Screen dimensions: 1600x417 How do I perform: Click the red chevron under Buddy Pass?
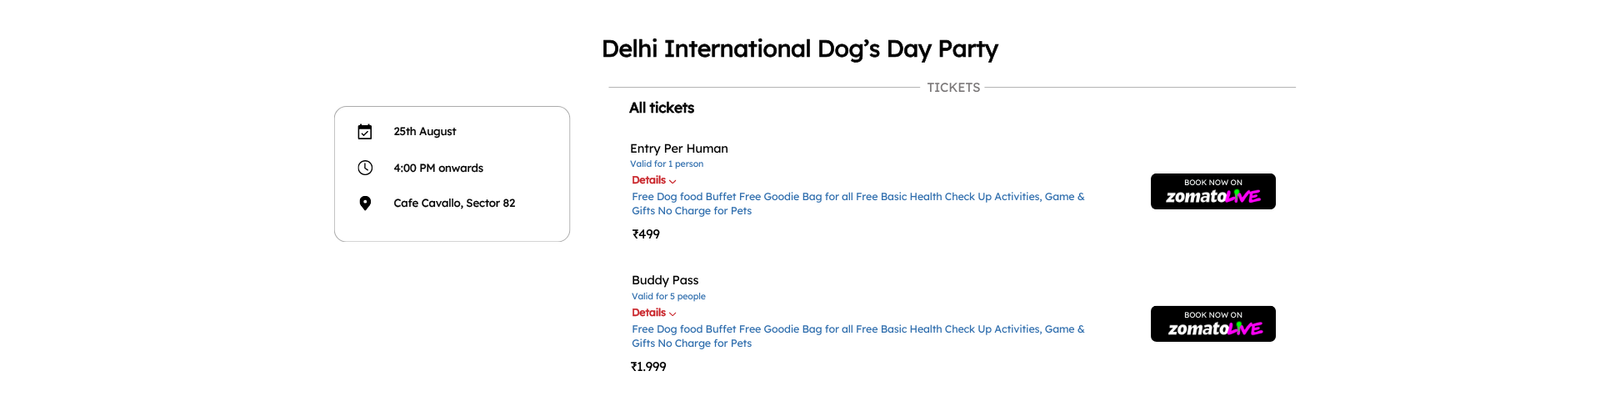coord(673,314)
